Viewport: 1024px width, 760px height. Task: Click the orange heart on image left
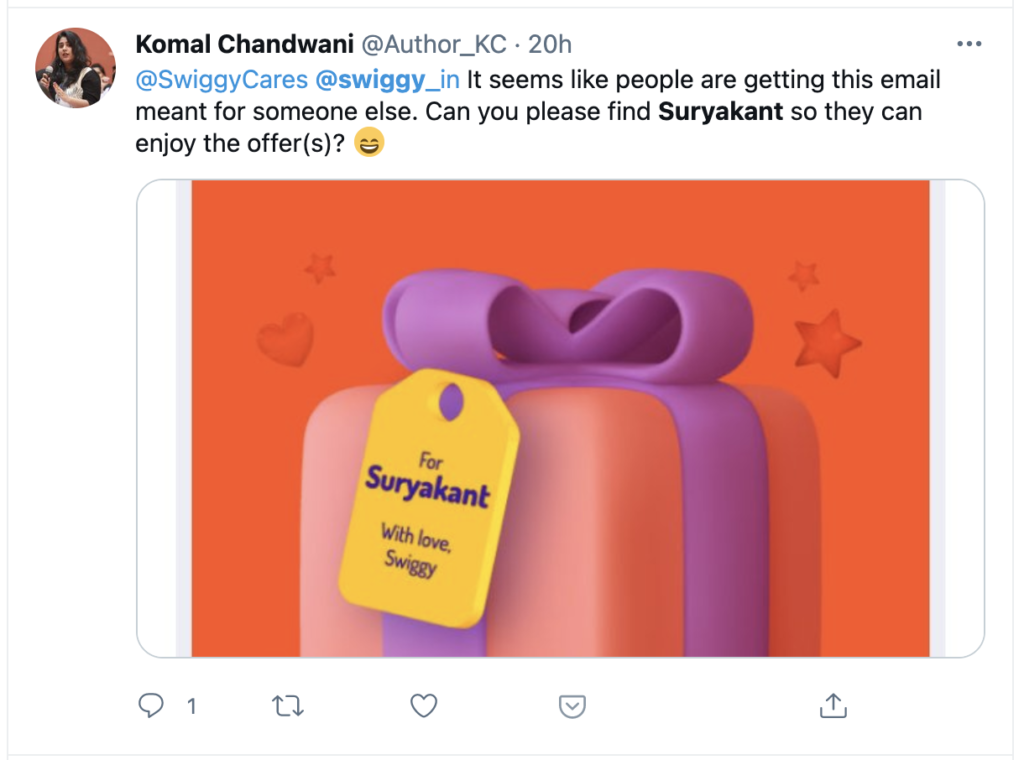(x=285, y=340)
